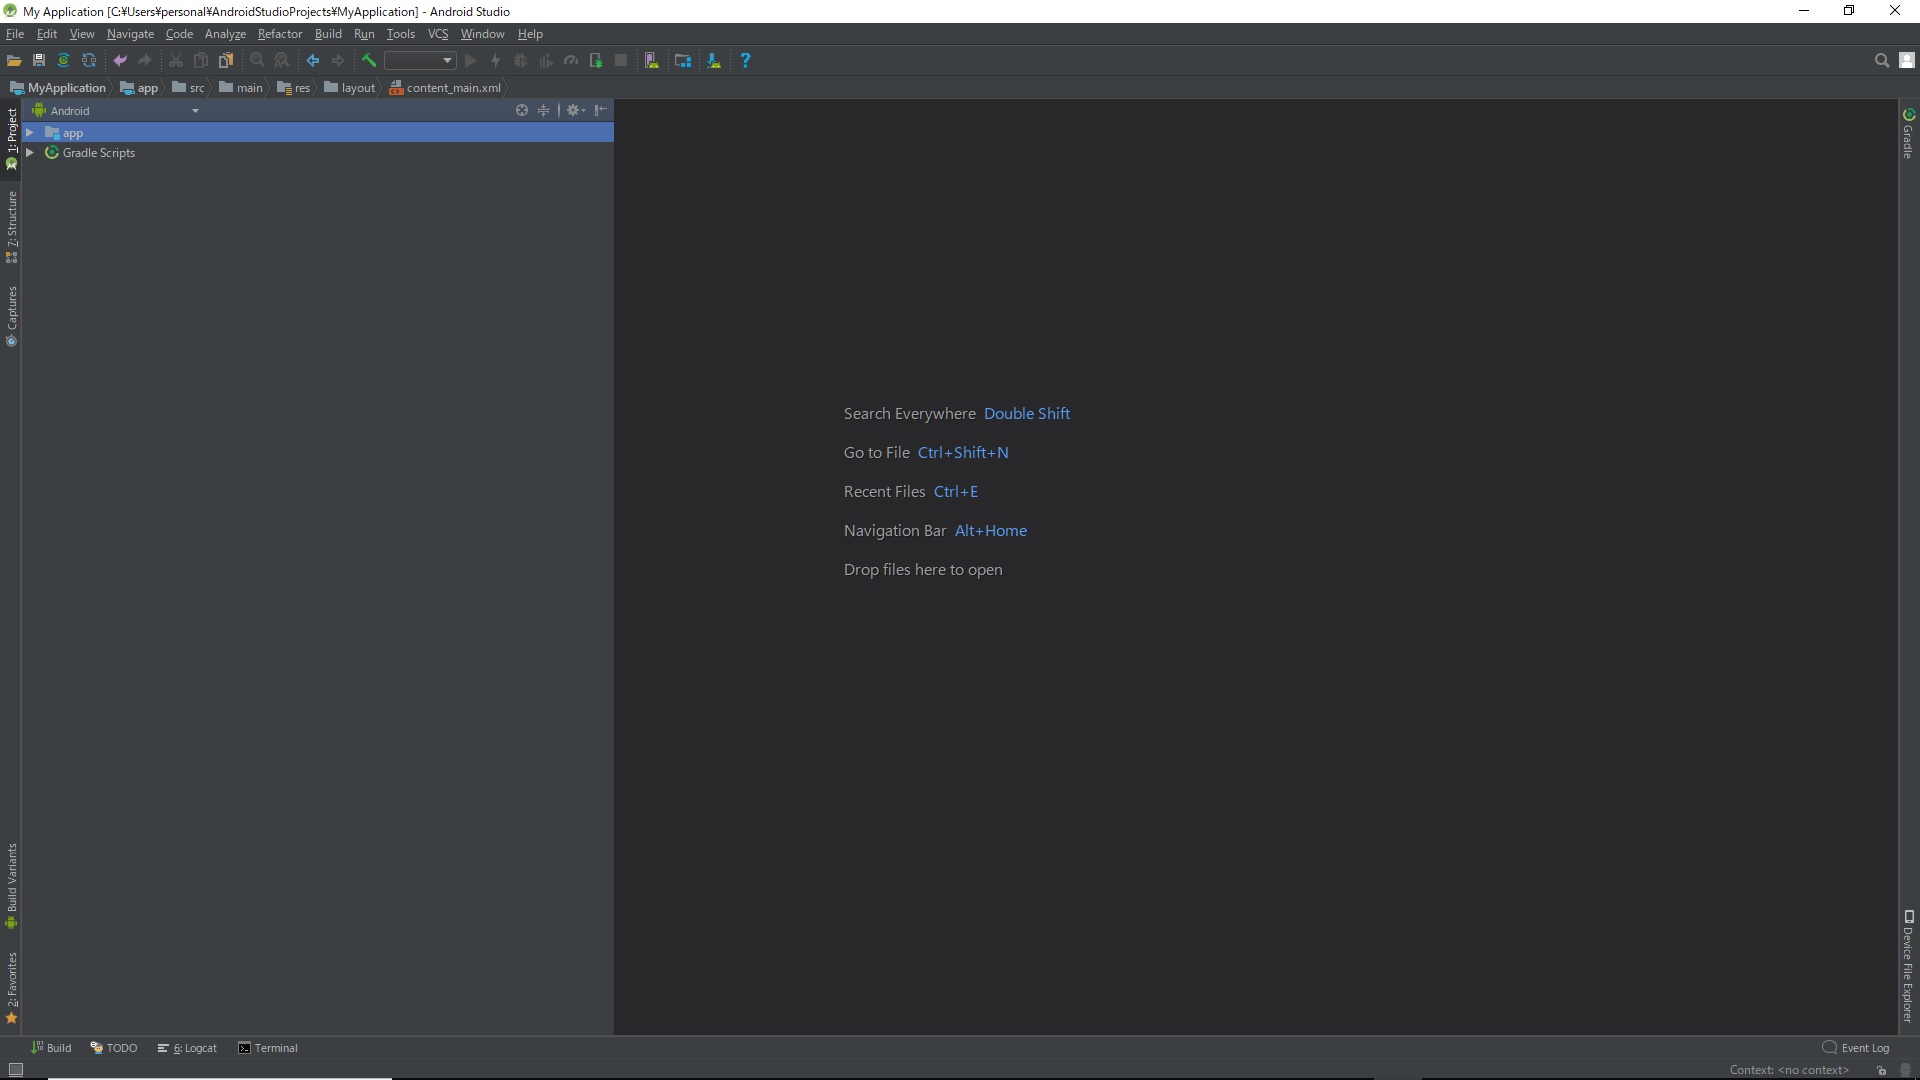Click the blue Help question mark icon

tap(745, 61)
